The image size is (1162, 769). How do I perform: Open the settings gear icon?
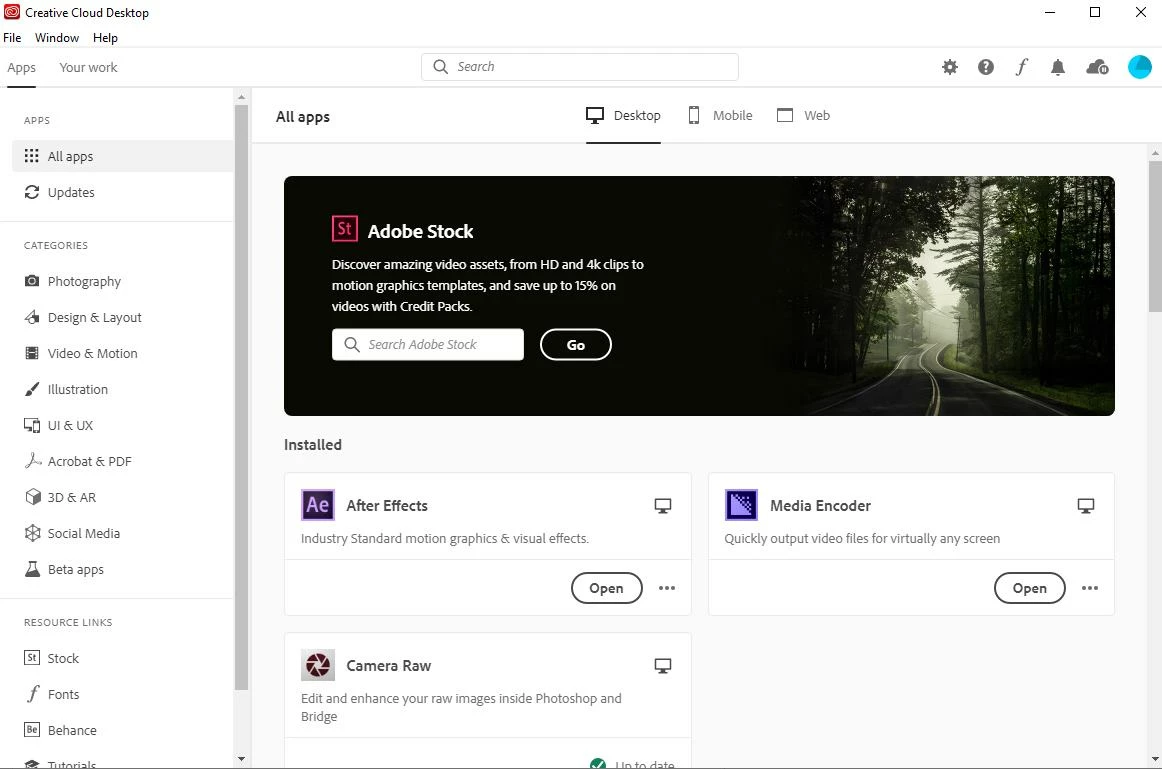click(x=949, y=67)
